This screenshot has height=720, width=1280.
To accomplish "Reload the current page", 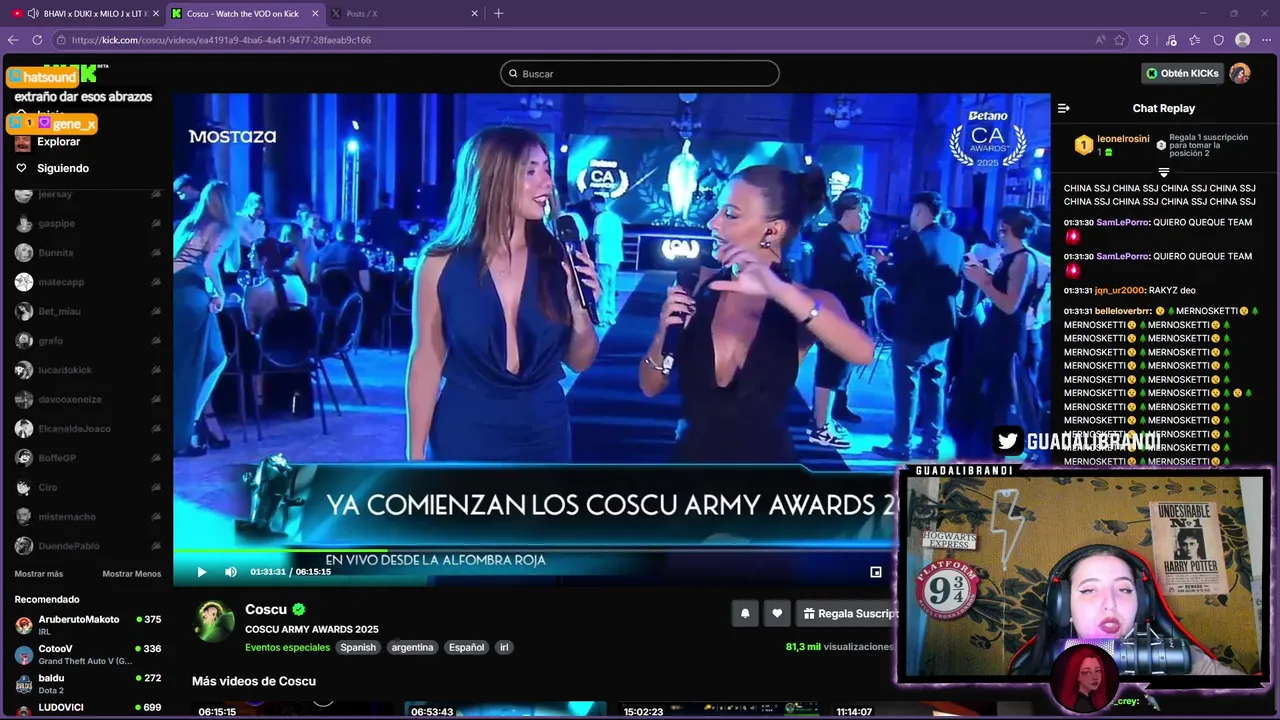I will [x=37, y=40].
